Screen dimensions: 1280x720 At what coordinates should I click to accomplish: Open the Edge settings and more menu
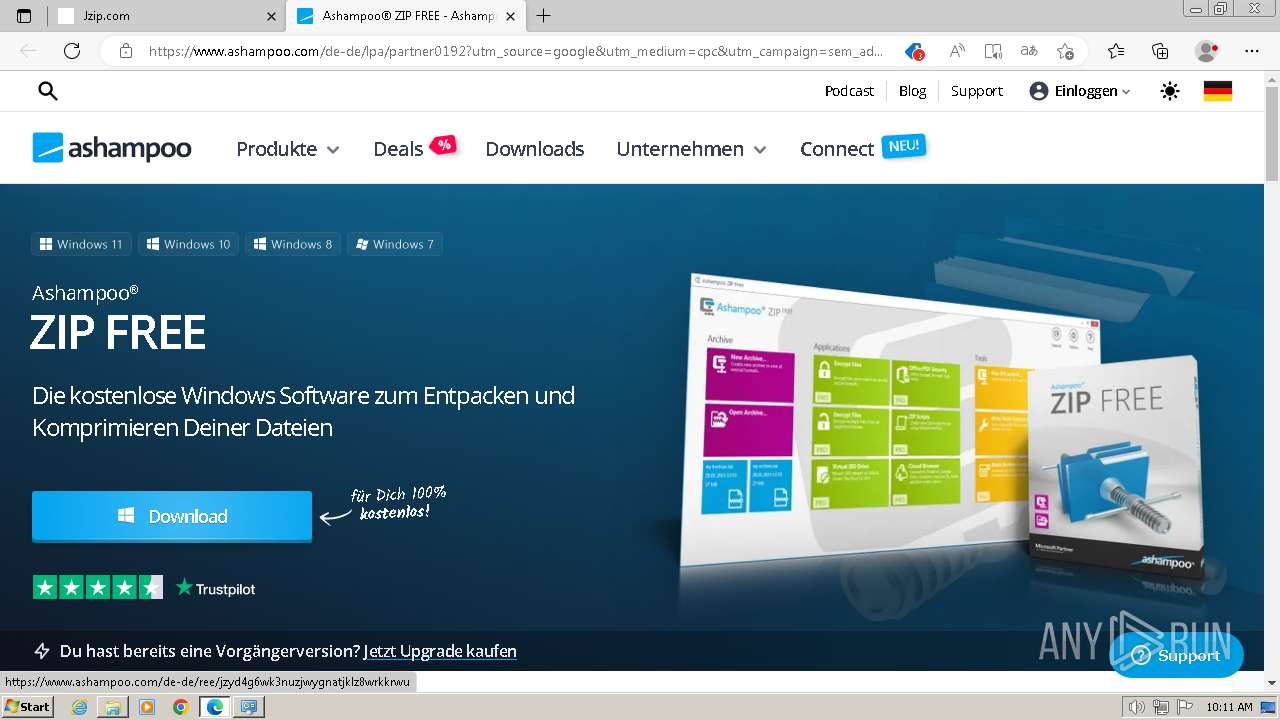click(1252, 51)
